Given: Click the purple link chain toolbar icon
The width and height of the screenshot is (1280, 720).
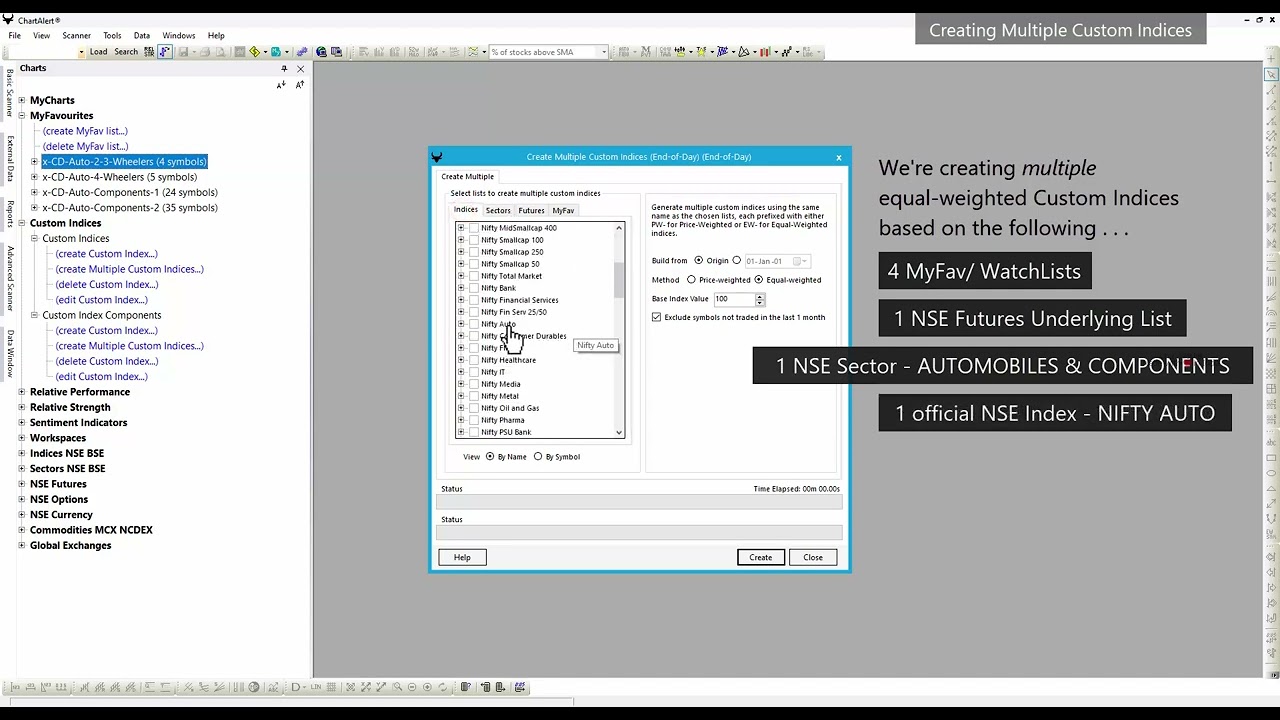Looking at the screenshot, I should click(301, 52).
